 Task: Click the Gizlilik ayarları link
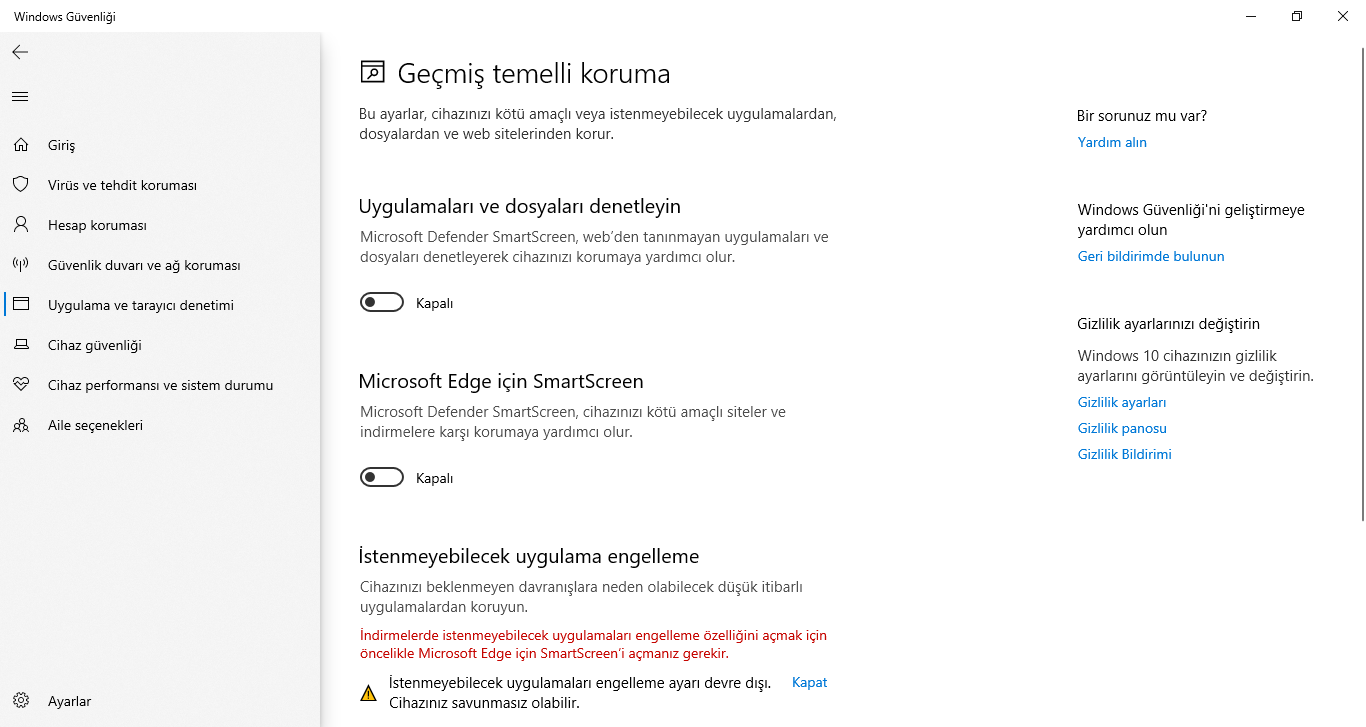(1122, 402)
